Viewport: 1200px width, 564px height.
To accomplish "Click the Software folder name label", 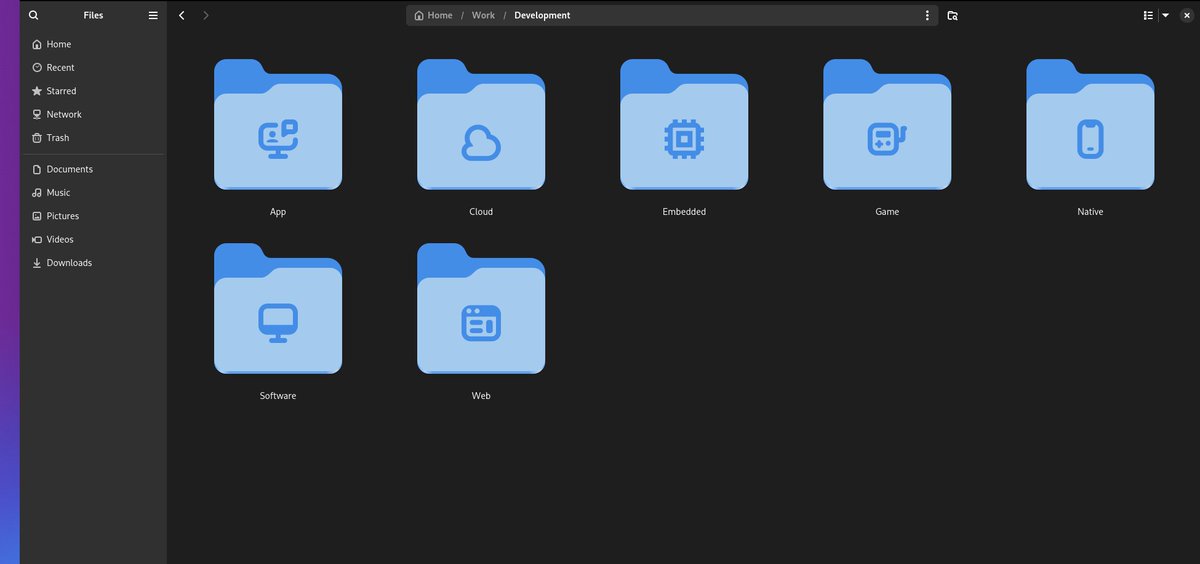I will coord(278,396).
